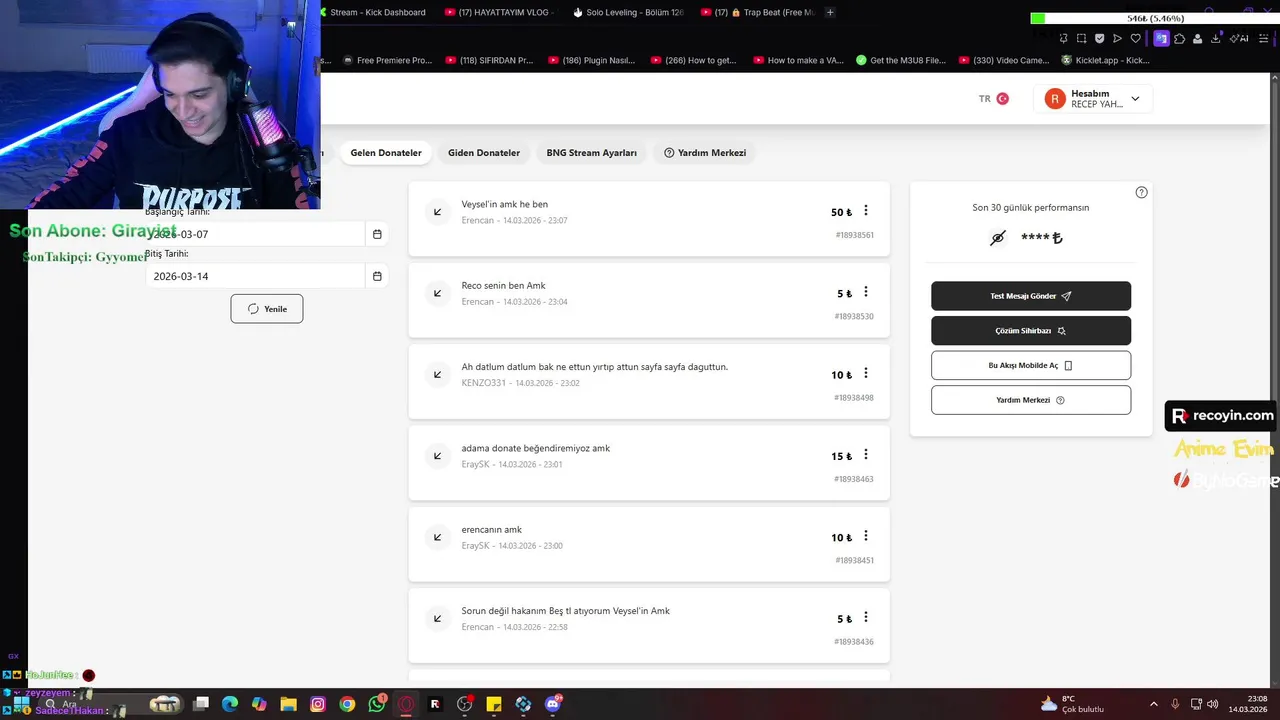Switch to Giden Donateler tab
Screen dimensions: 1280x720
click(x=484, y=153)
